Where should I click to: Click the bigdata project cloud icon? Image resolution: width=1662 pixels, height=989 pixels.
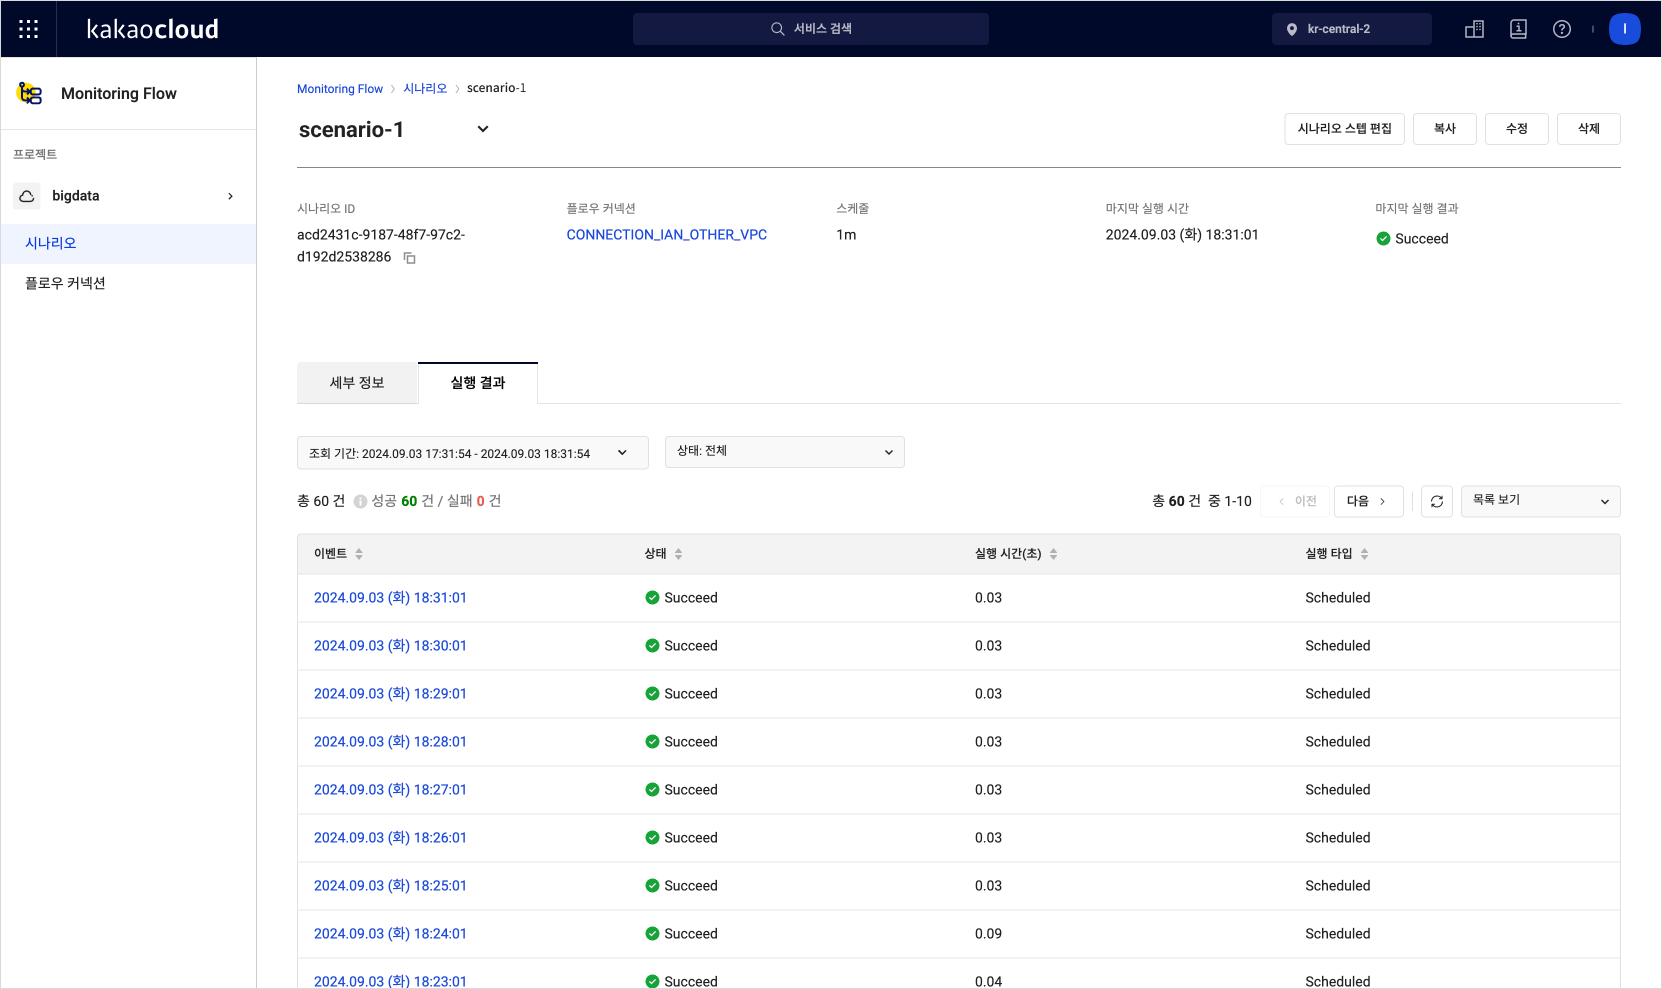click(x=27, y=196)
